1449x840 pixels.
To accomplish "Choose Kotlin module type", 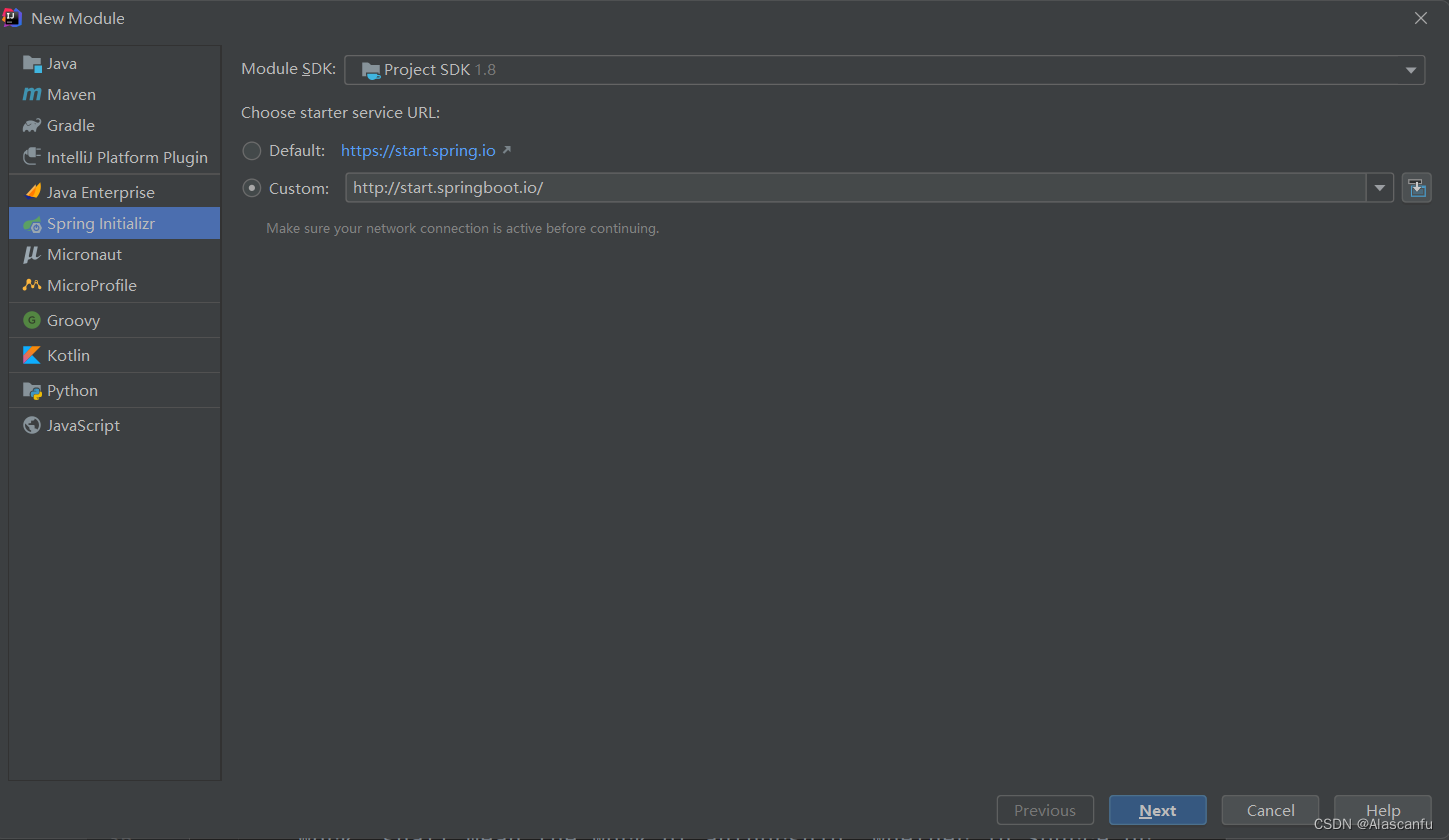I will click(115, 356).
